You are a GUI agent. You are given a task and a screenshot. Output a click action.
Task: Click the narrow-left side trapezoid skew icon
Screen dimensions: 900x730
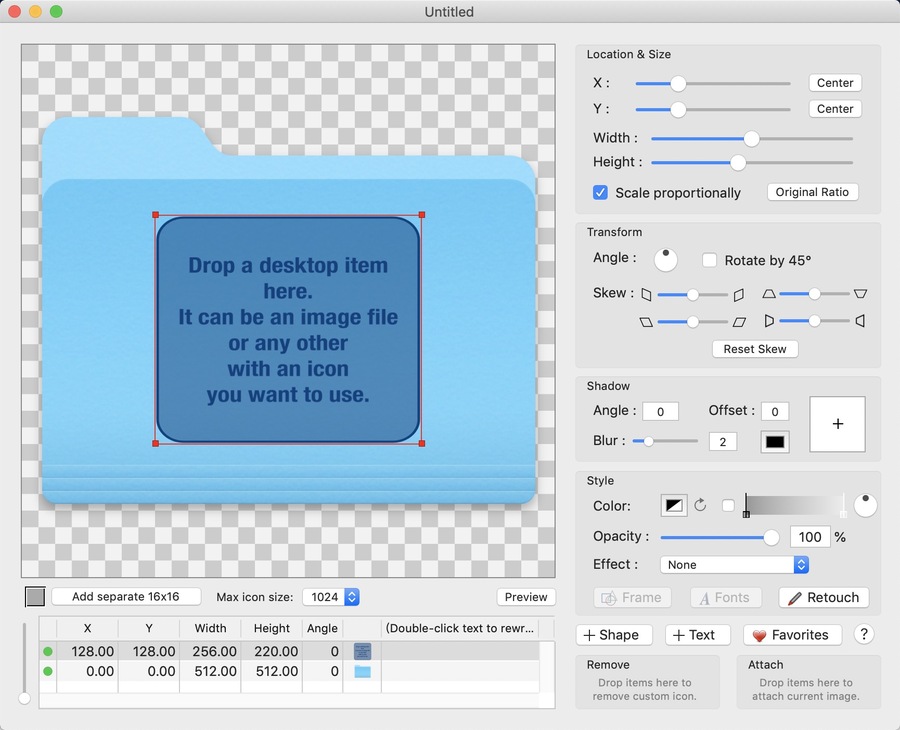click(x=860, y=321)
